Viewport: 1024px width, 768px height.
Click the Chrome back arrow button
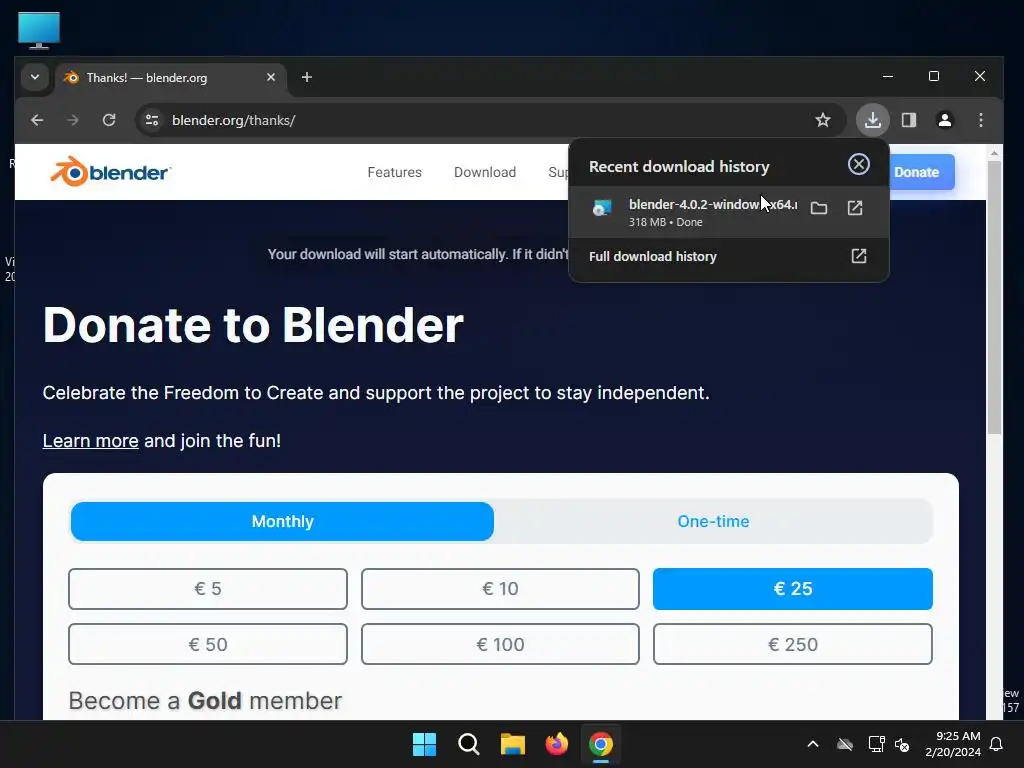pyautogui.click(x=37, y=120)
